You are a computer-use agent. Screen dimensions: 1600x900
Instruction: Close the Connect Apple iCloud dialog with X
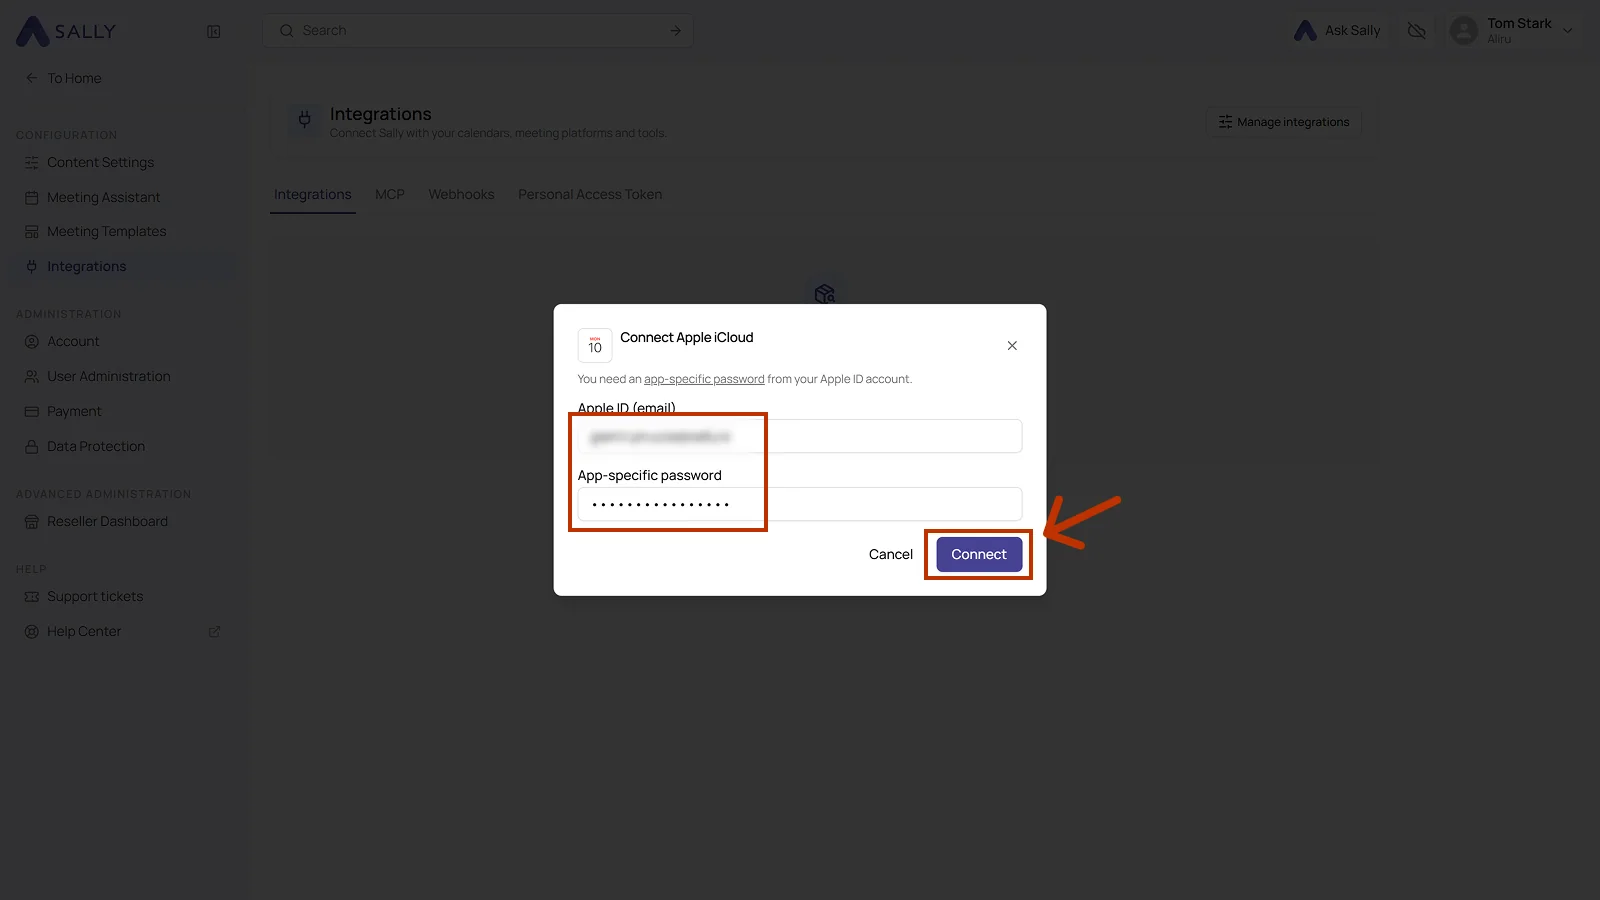click(1012, 346)
